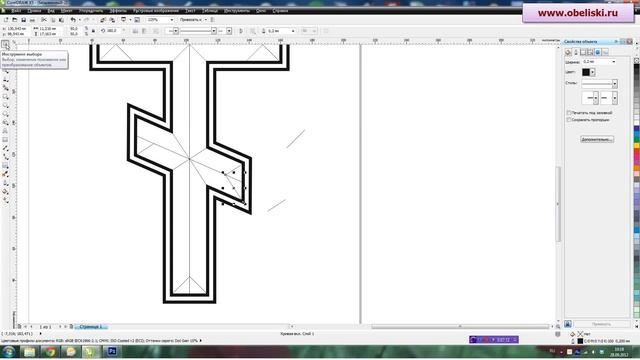Viewport: 640px width, 360px height.
Task: Click the Paste icon in toolbar
Action: (x=62, y=20)
